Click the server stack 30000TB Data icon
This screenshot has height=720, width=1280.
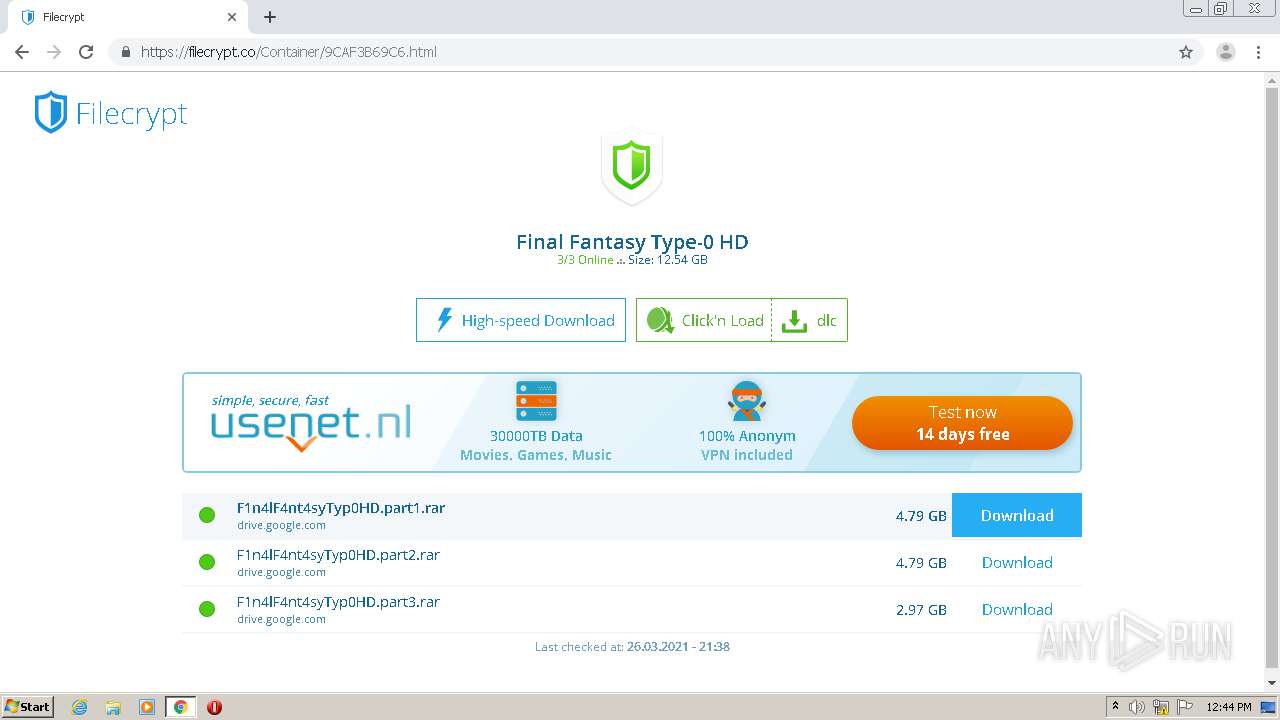pyautogui.click(x=536, y=401)
